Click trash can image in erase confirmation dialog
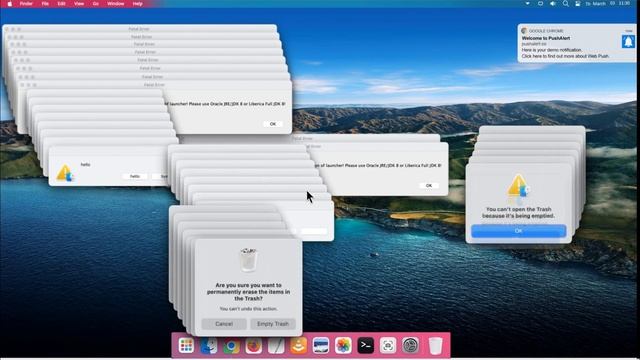Viewport: 640px width, 360px height. pos(248,259)
